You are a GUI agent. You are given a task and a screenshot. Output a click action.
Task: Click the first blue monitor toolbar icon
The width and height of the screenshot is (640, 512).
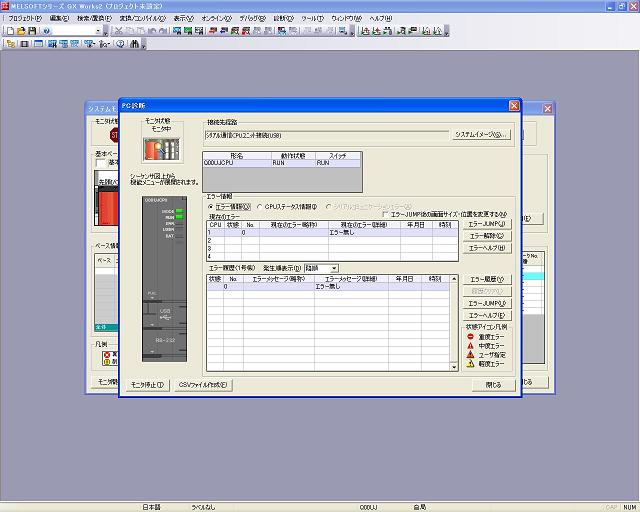coord(177,31)
